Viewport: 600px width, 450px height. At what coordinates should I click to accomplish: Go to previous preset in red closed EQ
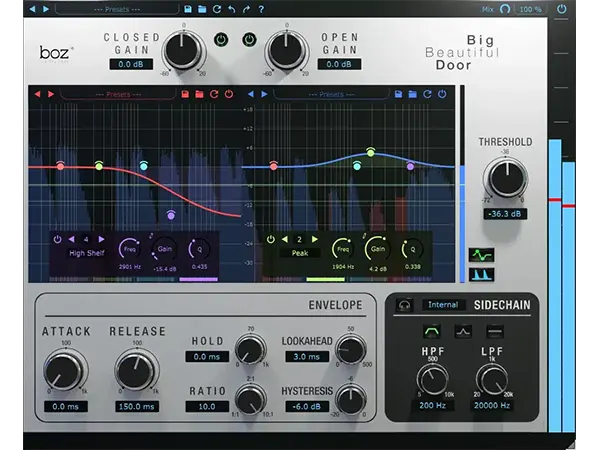tap(38, 94)
